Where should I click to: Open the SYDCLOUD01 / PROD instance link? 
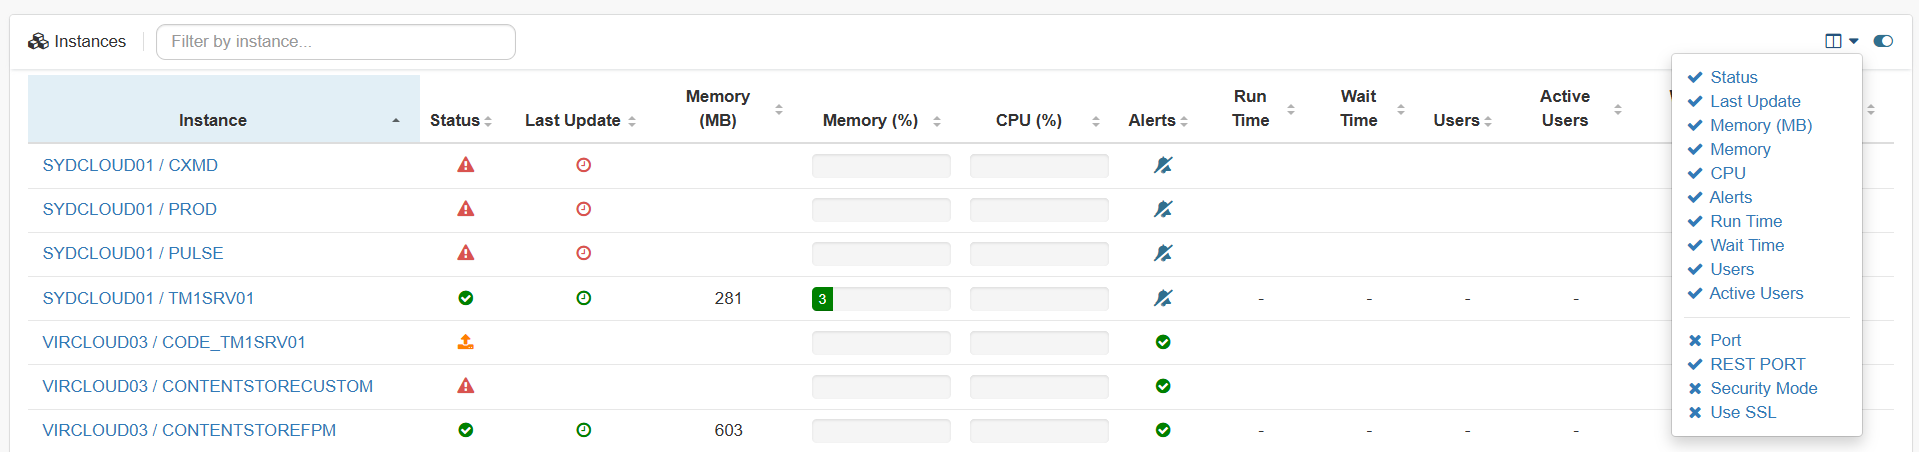[x=130, y=209]
